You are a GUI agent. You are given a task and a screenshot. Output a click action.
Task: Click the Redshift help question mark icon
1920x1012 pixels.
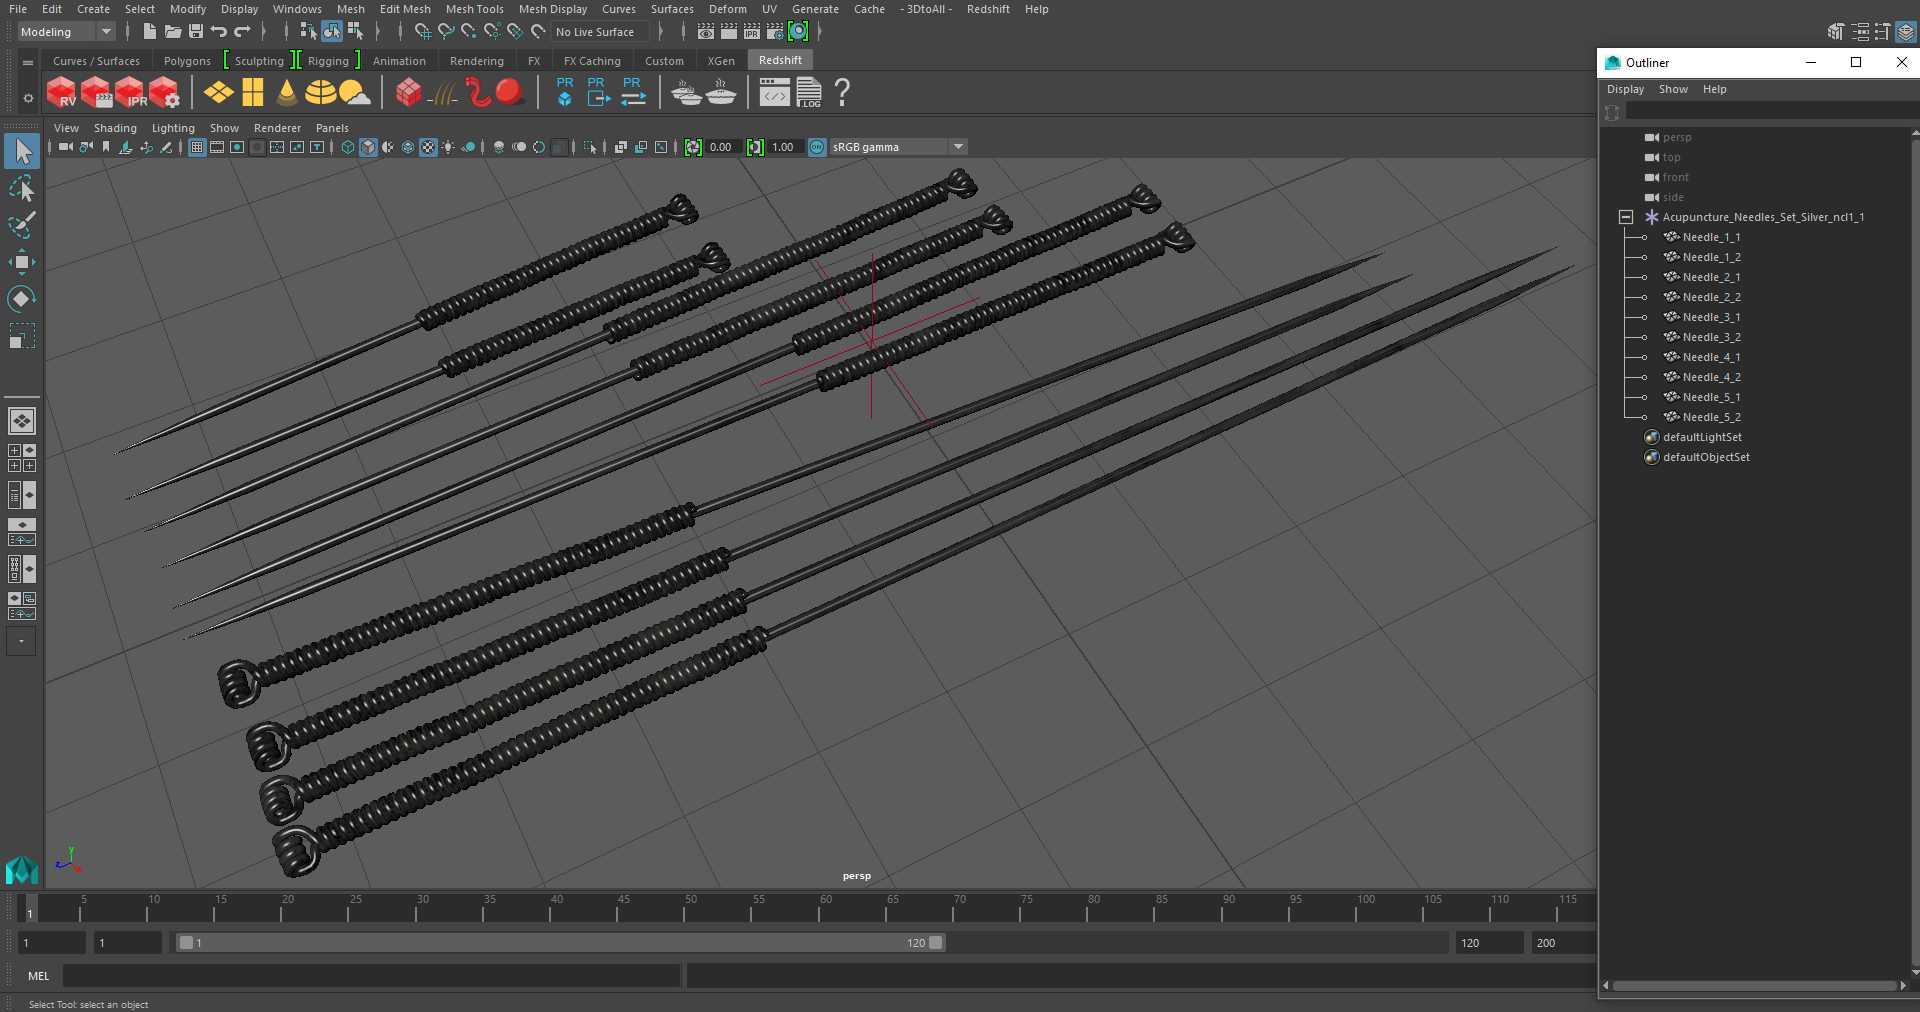point(842,93)
